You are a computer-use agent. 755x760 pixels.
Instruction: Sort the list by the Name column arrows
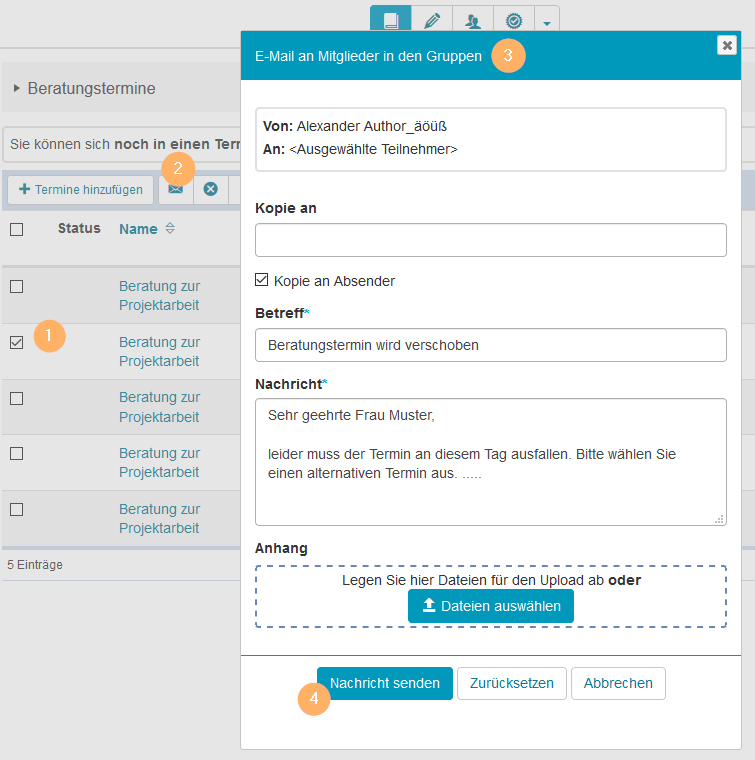coord(170,229)
